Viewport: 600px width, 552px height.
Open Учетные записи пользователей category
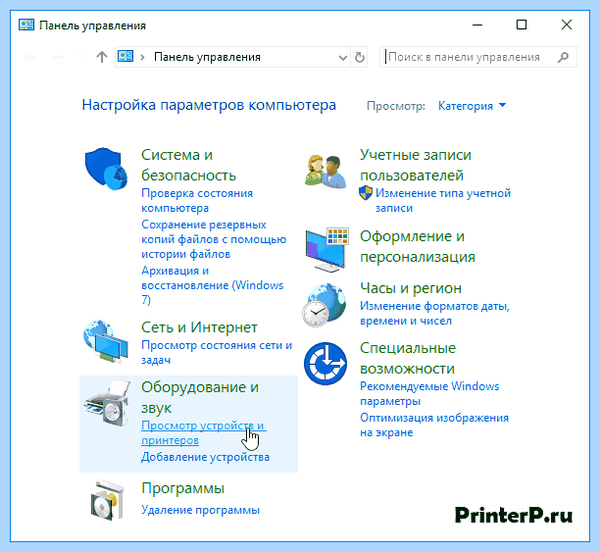(x=415, y=165)
